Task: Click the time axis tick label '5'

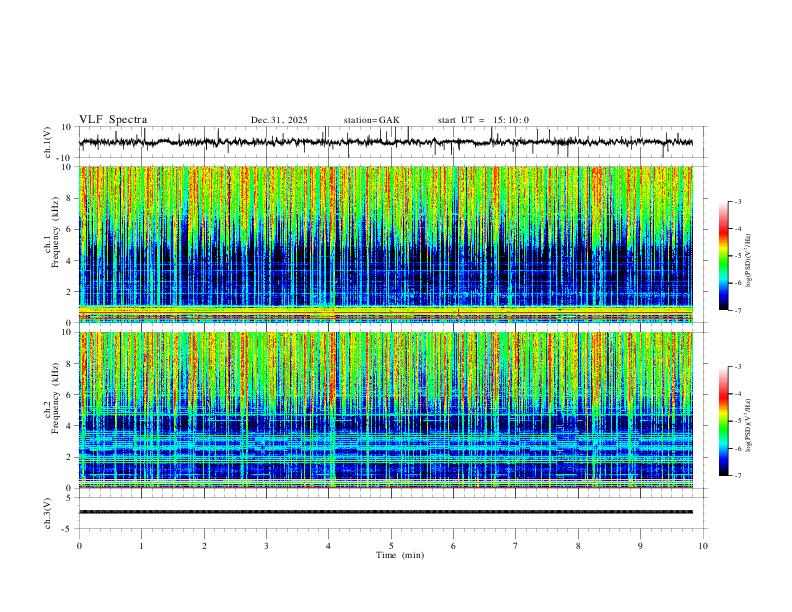Action: point(391,546)
